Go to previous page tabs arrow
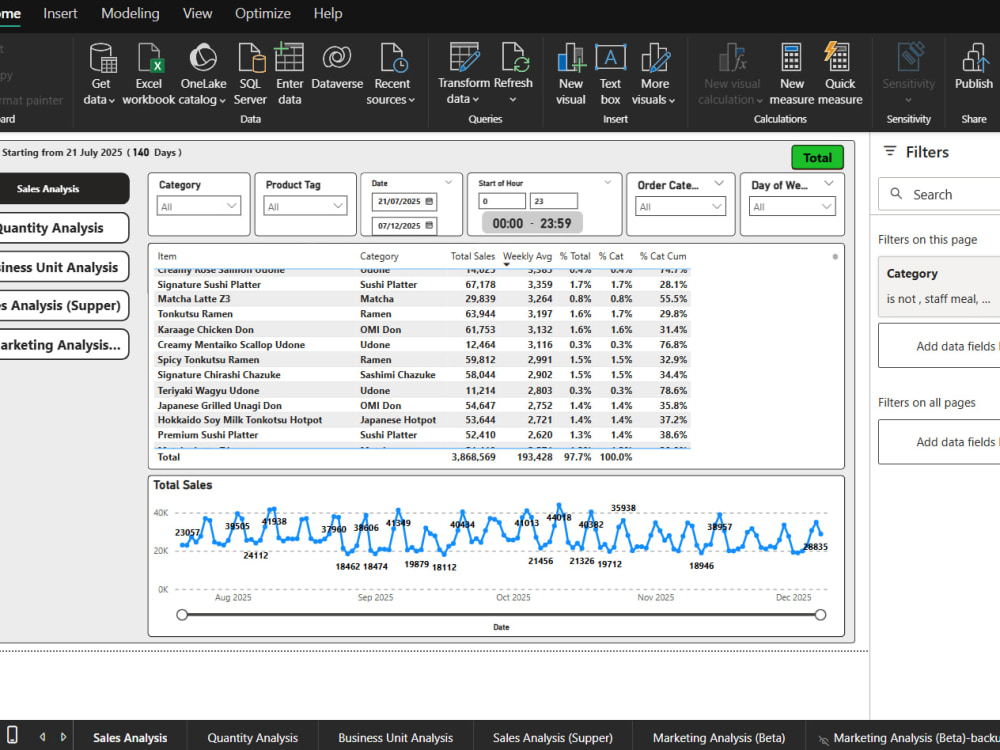1000x750 pixels. pos(43,737)
